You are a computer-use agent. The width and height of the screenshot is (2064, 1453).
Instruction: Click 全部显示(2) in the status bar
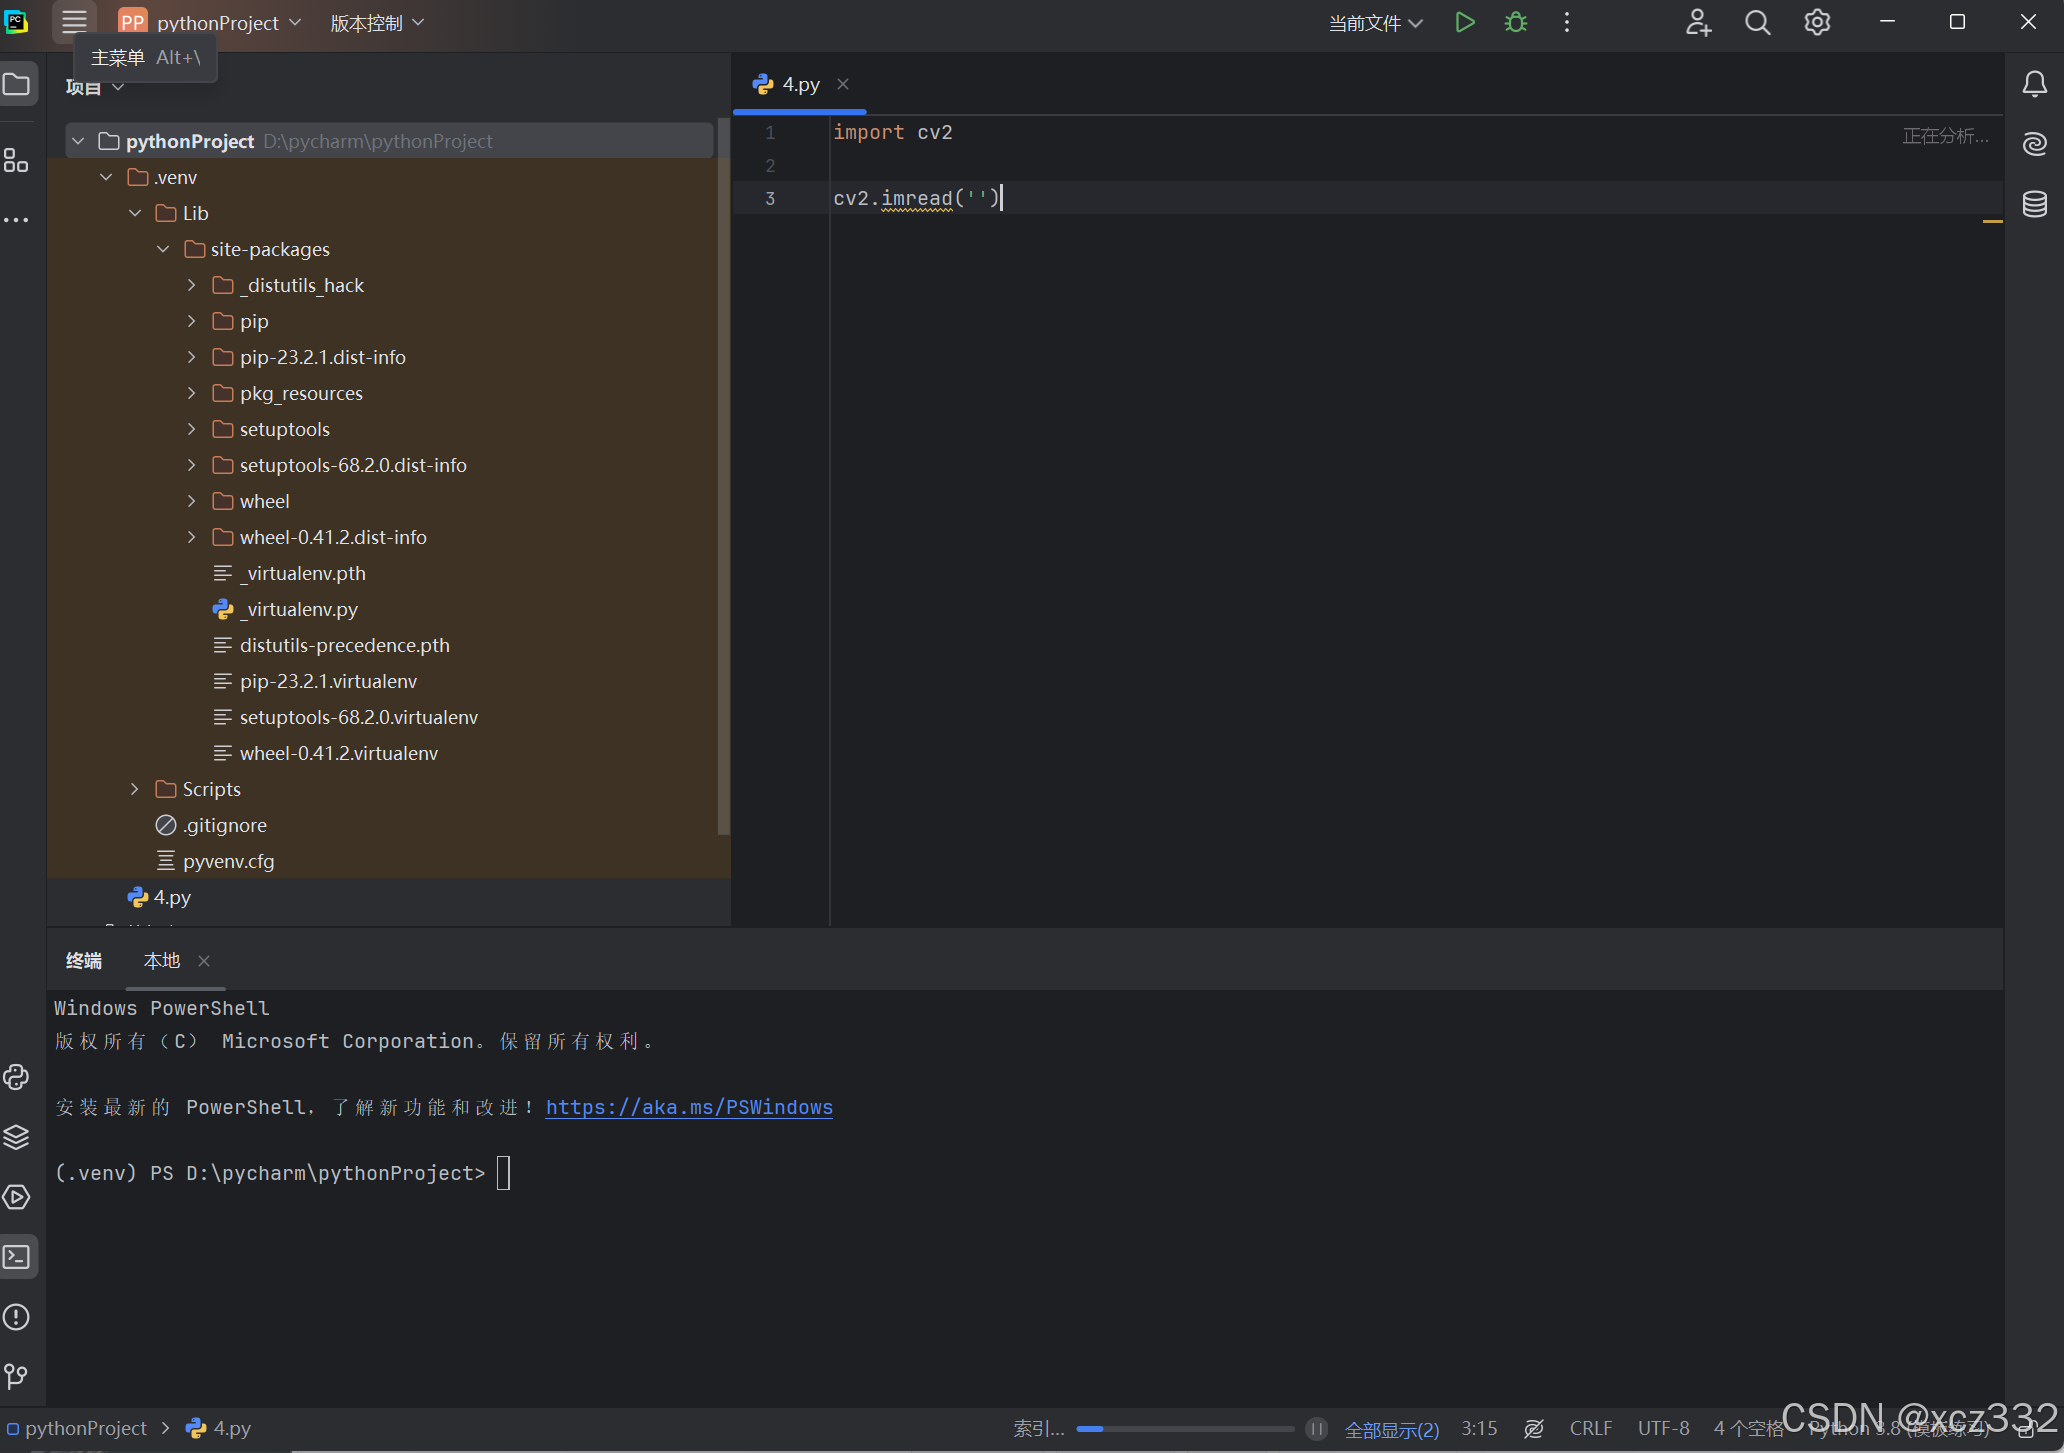coord(1392,1429)
